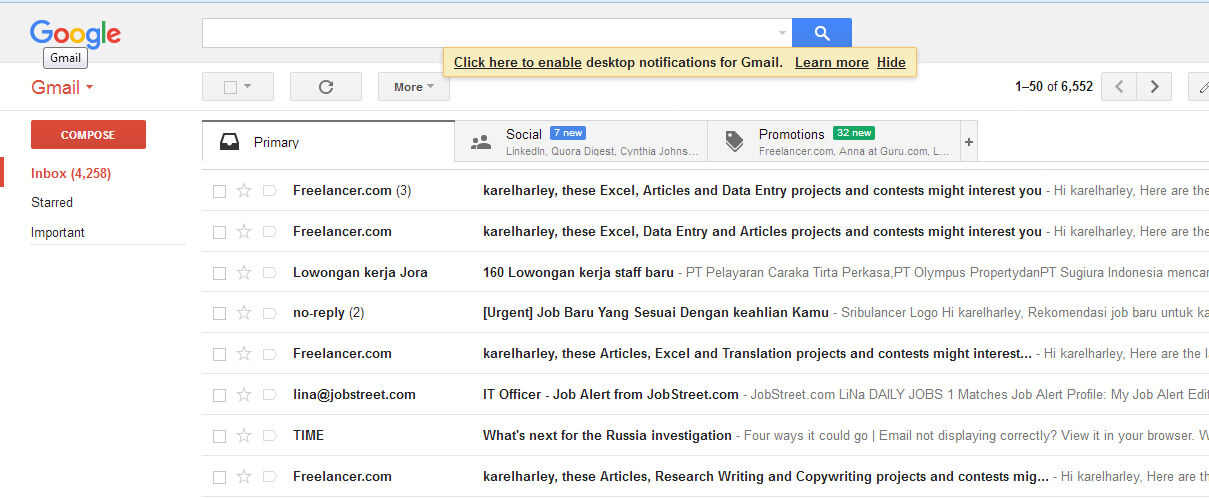Mark lina@jobstreet.com email as important
The height and width of the screenshot is (498, 1209).
click(x=269, y=395)
